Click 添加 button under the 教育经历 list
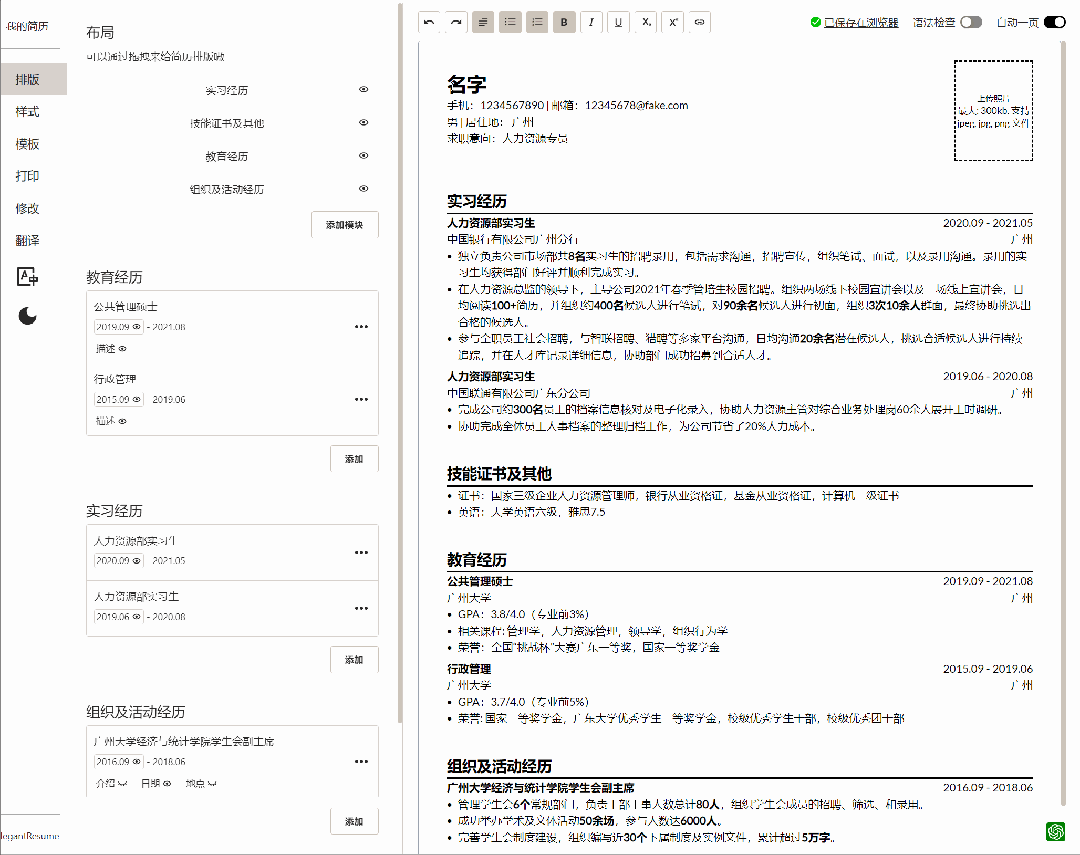The height and width of the screenshot is (855, 1080). 354,458
